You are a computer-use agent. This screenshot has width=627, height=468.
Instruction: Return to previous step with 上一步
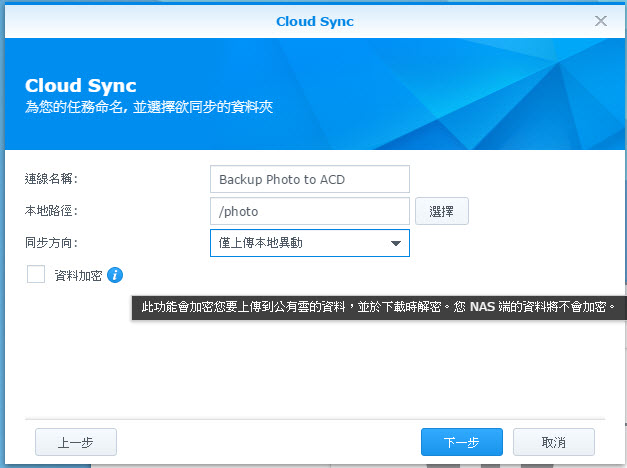pos(76,442)
